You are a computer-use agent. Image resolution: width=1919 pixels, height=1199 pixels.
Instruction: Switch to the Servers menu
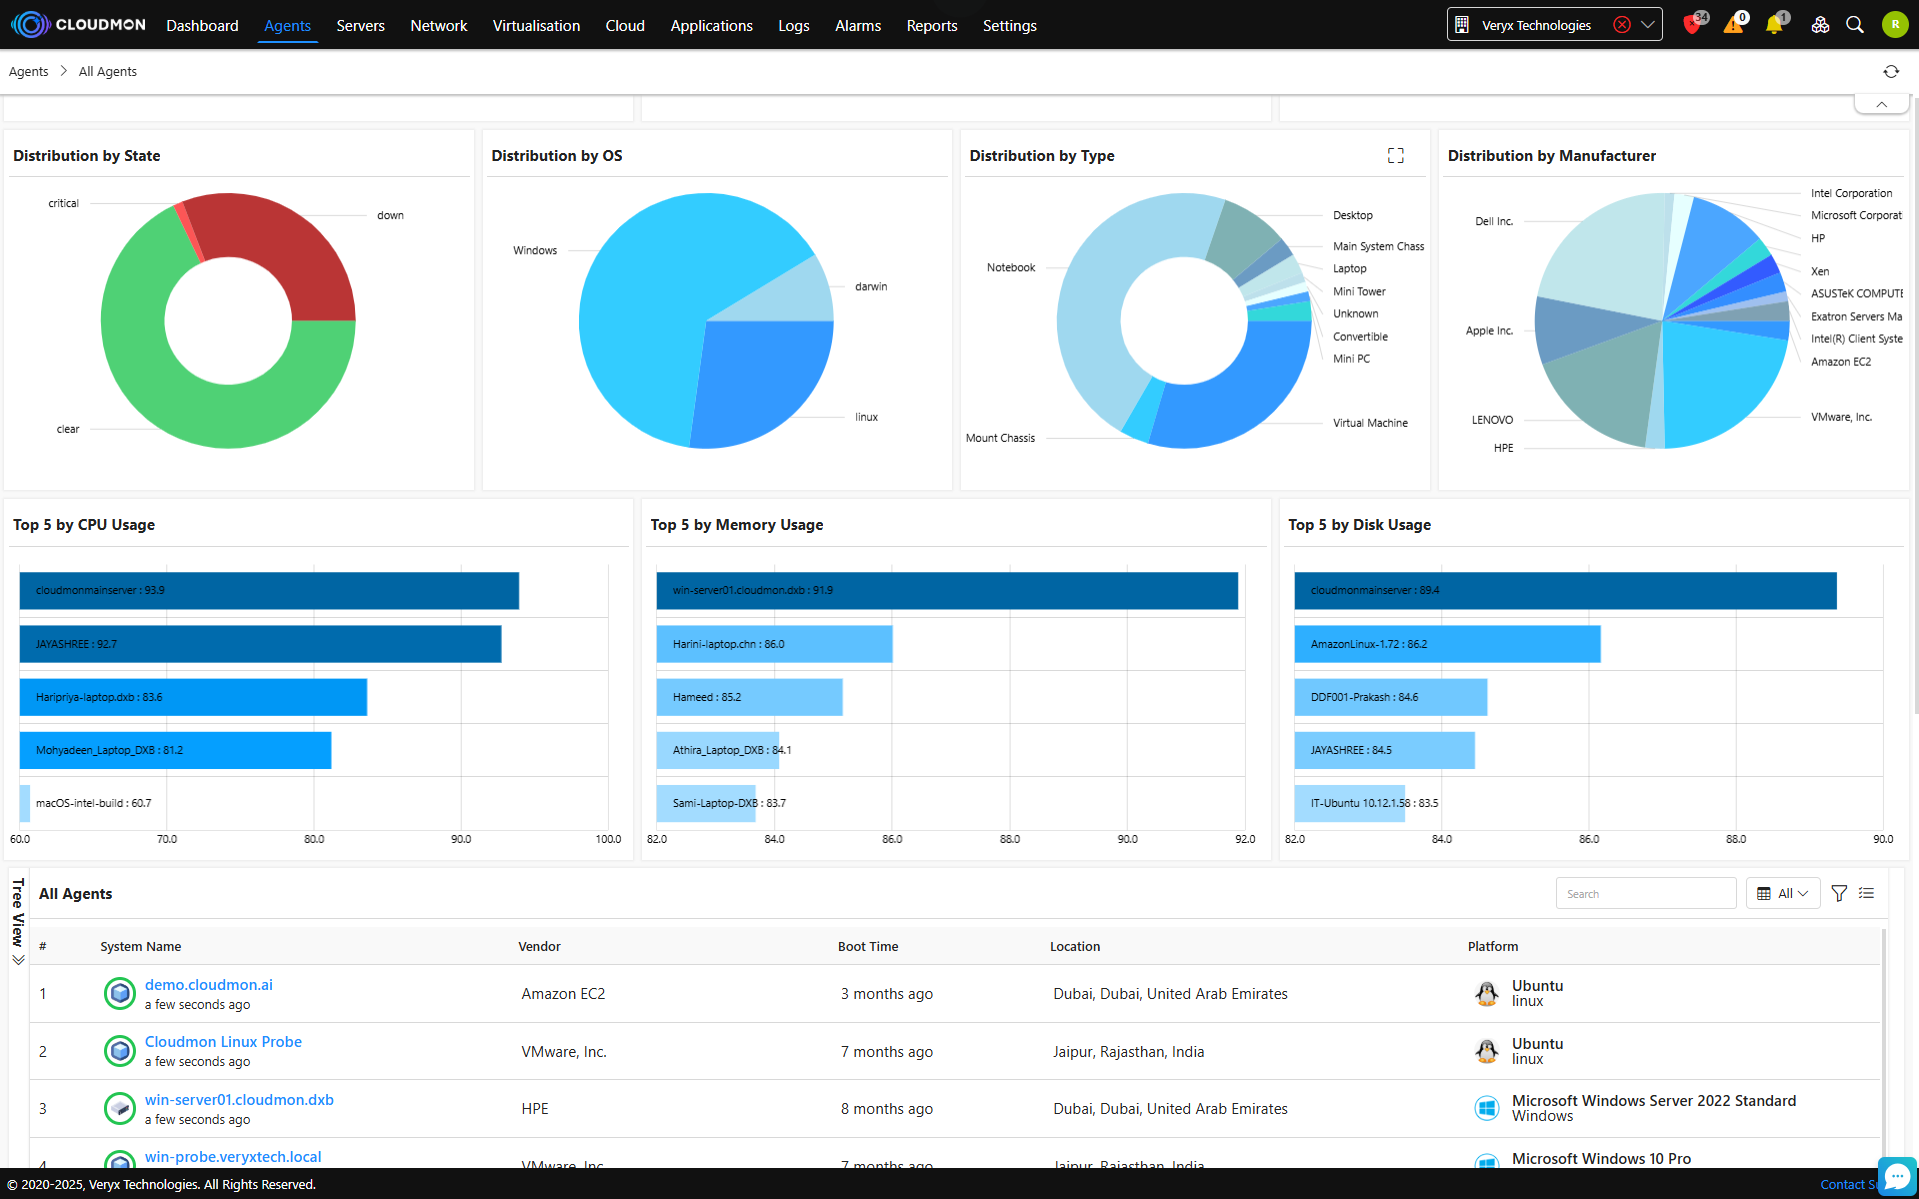click(x=360, y=25)
